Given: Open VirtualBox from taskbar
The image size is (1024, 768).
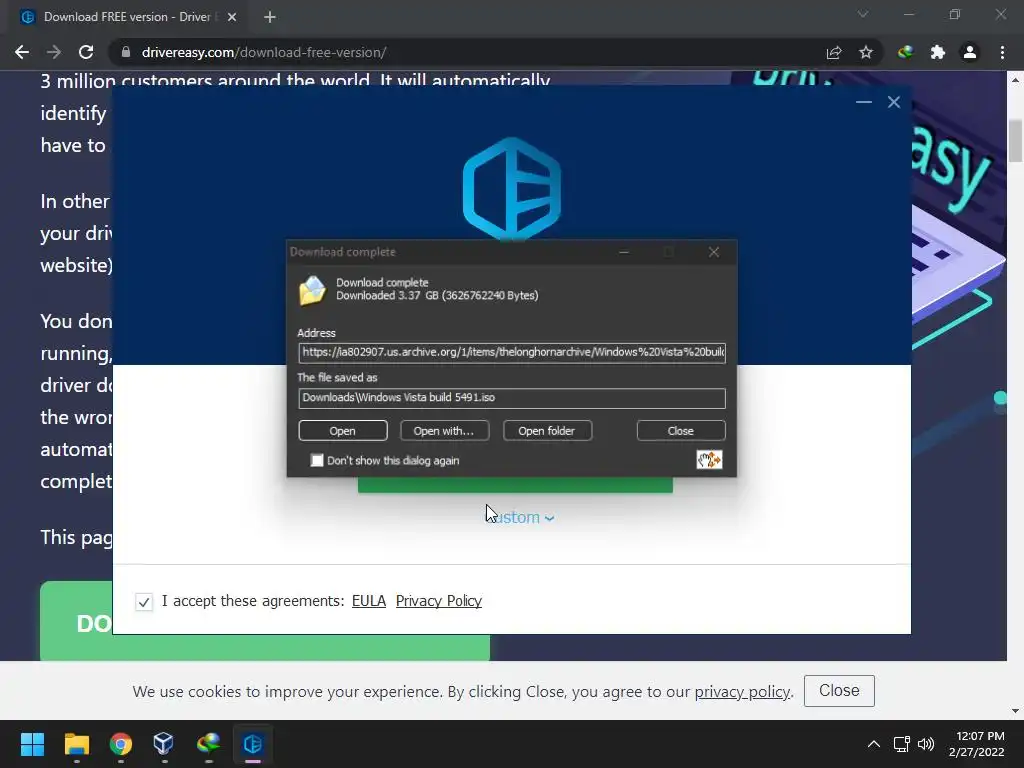Looking at the screenshot, I should click(164, 744).
